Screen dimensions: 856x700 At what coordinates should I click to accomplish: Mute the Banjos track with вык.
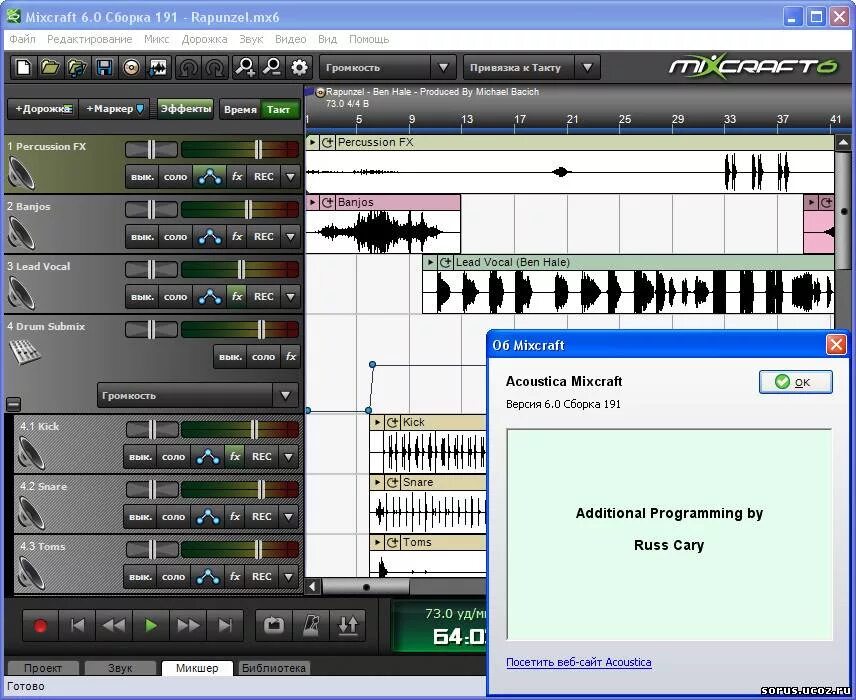pyautogui.click(x=142, y=236)
